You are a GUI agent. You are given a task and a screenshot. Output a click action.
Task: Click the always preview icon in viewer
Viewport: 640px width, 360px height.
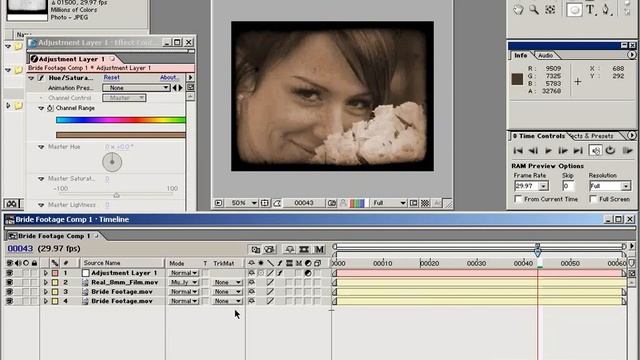[218, 203]
